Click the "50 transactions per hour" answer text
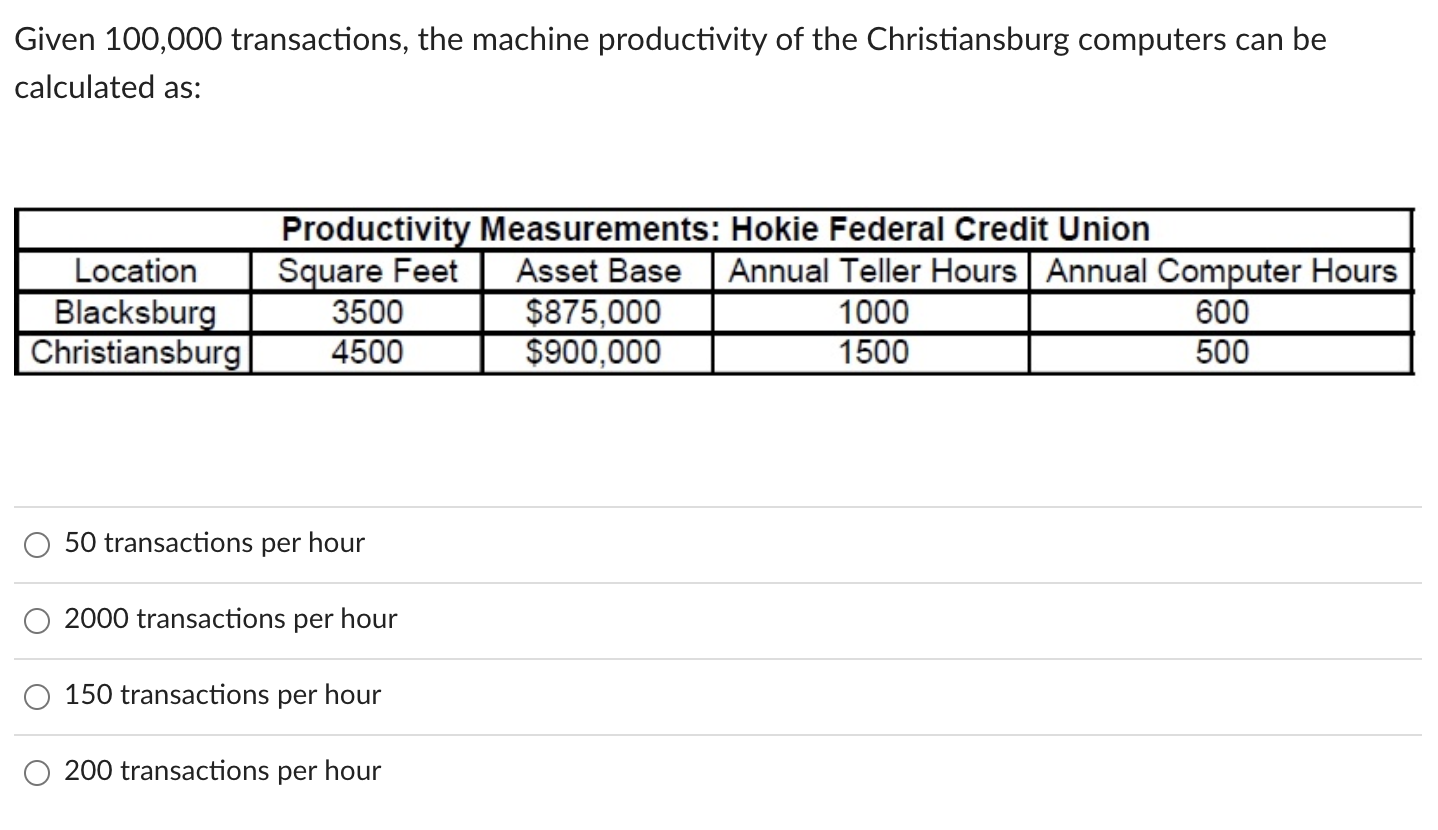This screenshot has height=830, width=1438. pos(214,543)
